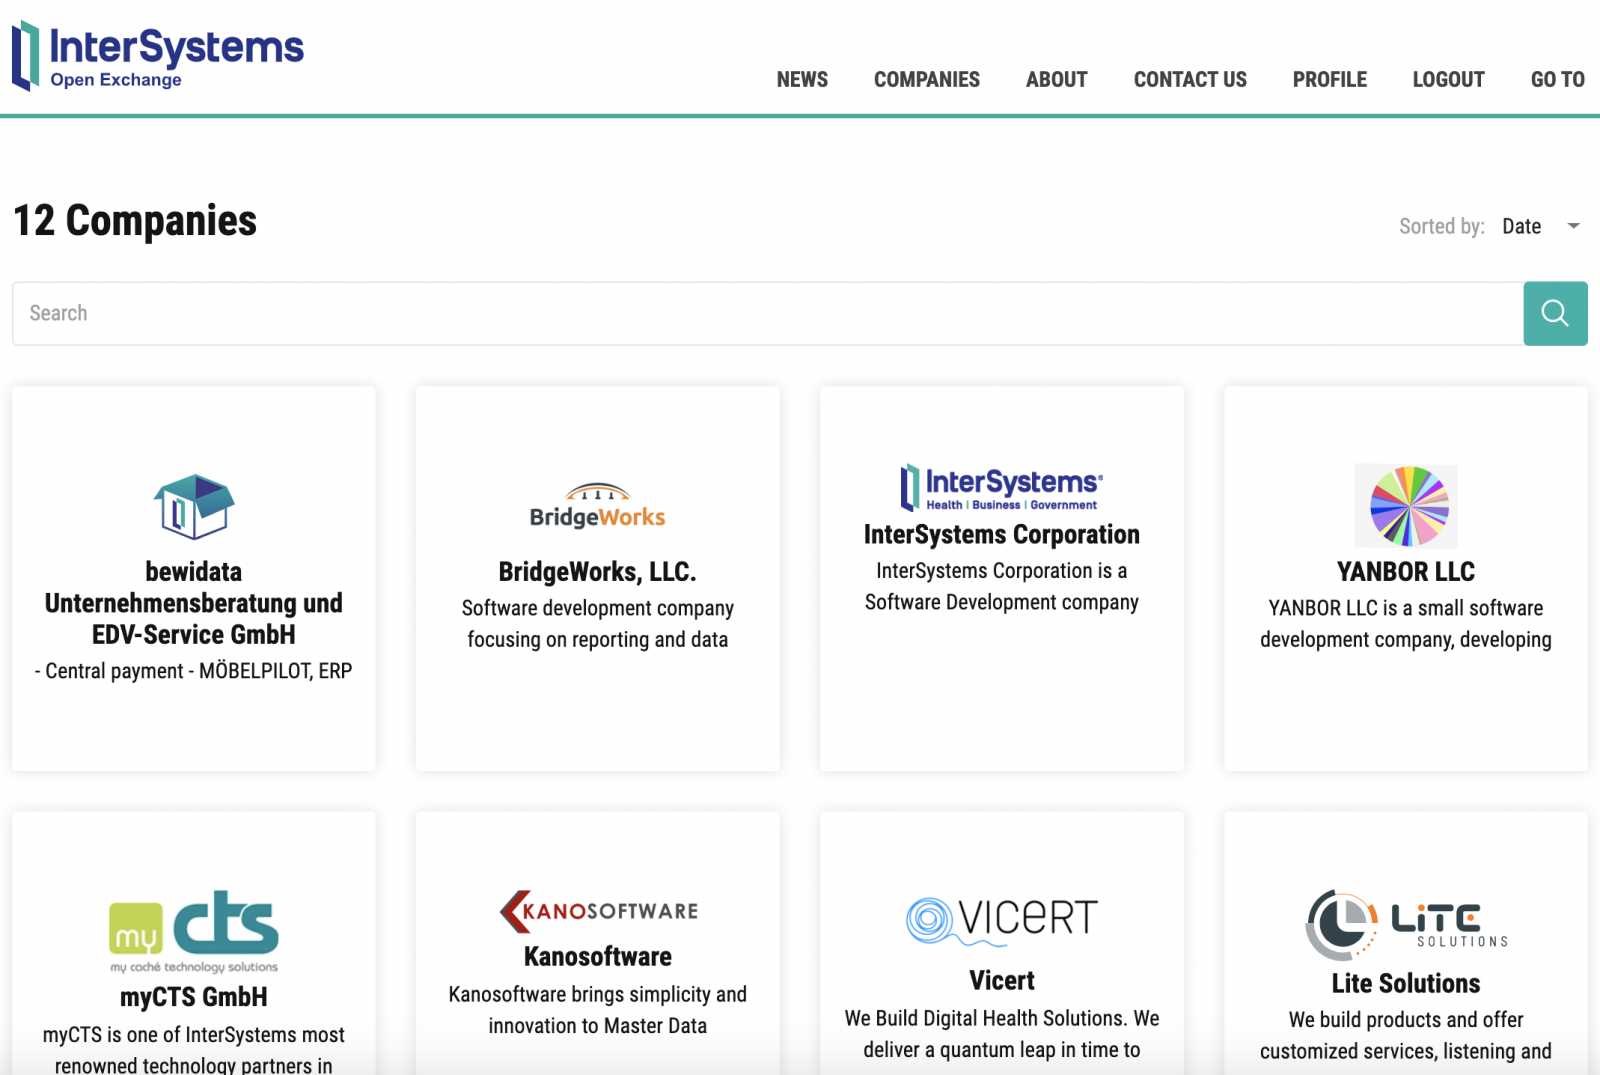Viewport: 1600px width, 1075px height.
Task: Go to the COMPANIES page
Action: [927, 79]
